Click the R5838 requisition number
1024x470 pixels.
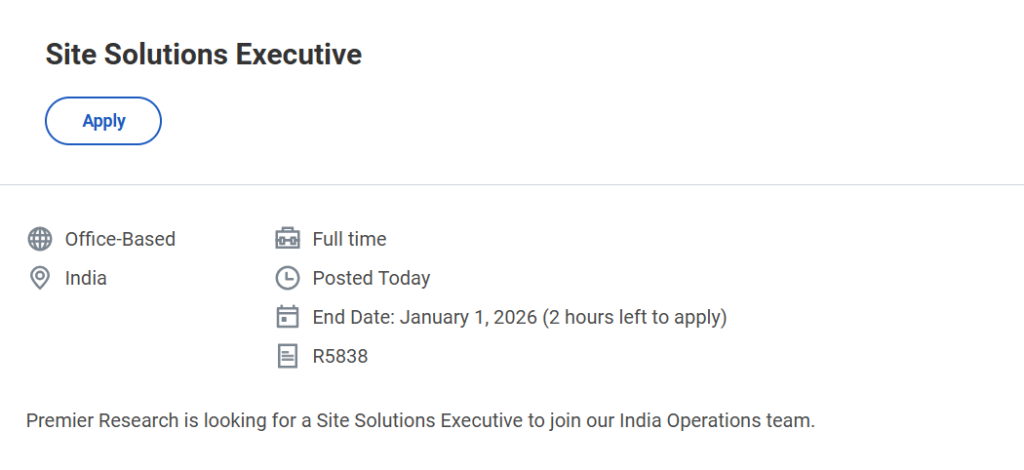(x=340, y=356)
